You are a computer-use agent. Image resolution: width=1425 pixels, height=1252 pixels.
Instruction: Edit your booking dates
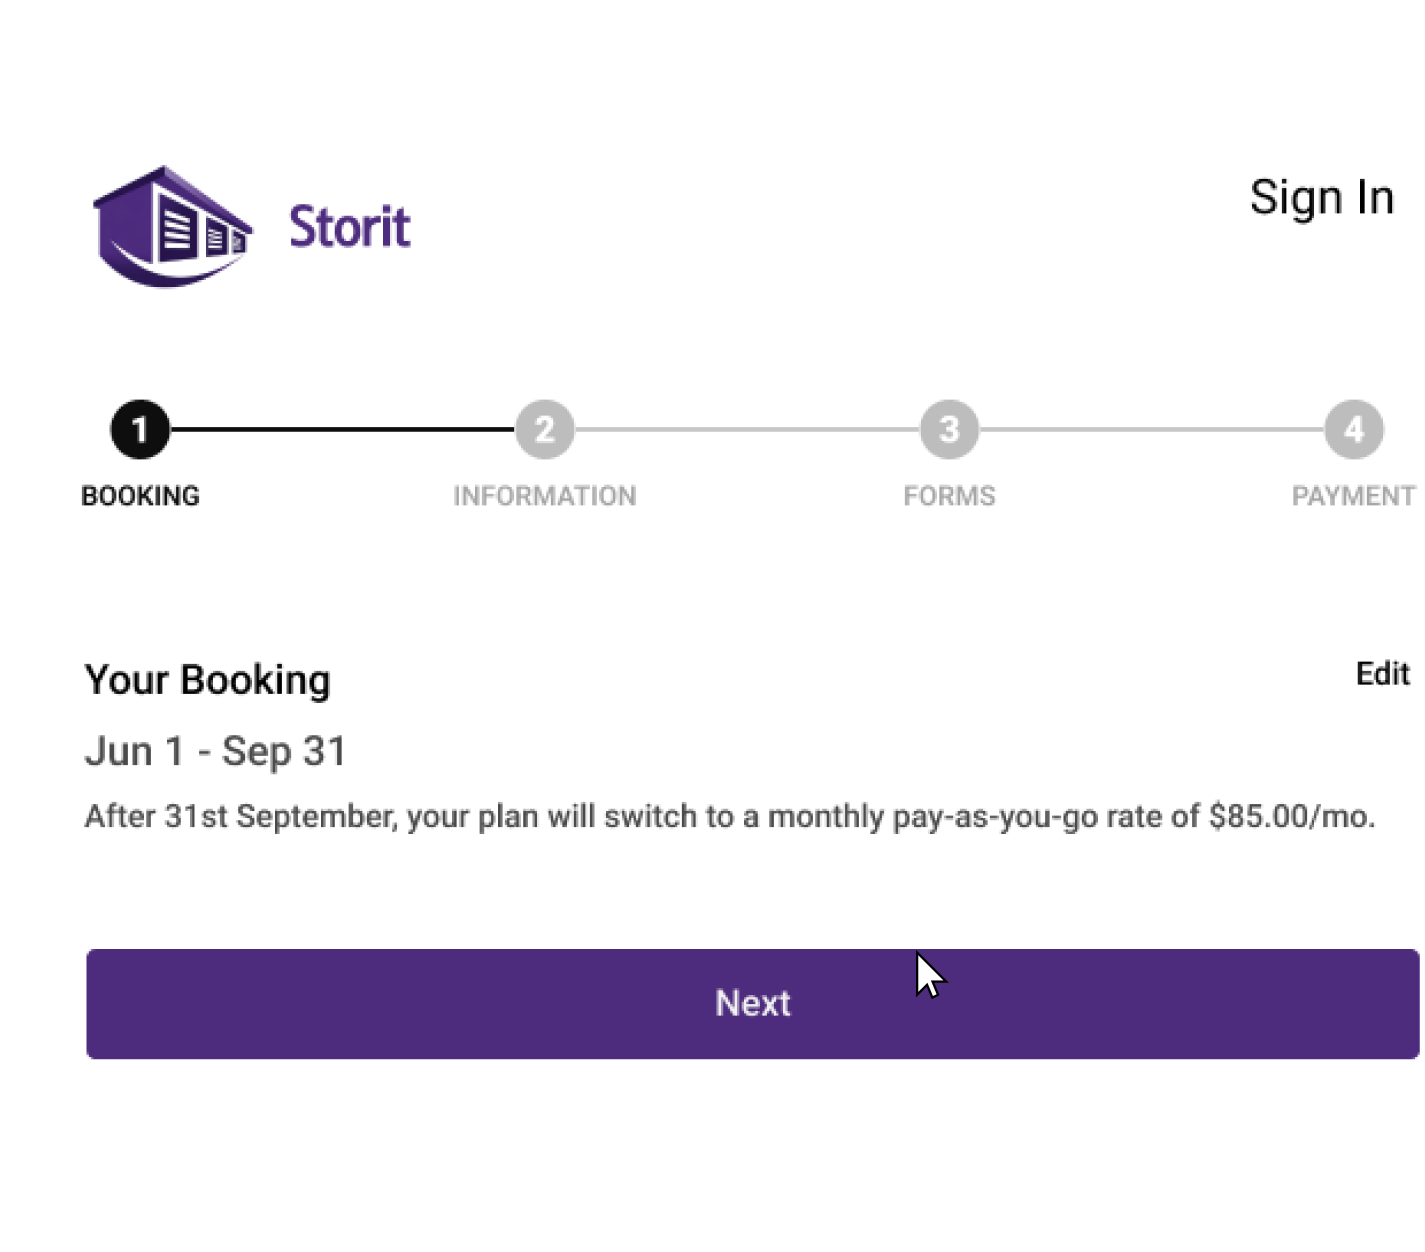(1382, 674)
